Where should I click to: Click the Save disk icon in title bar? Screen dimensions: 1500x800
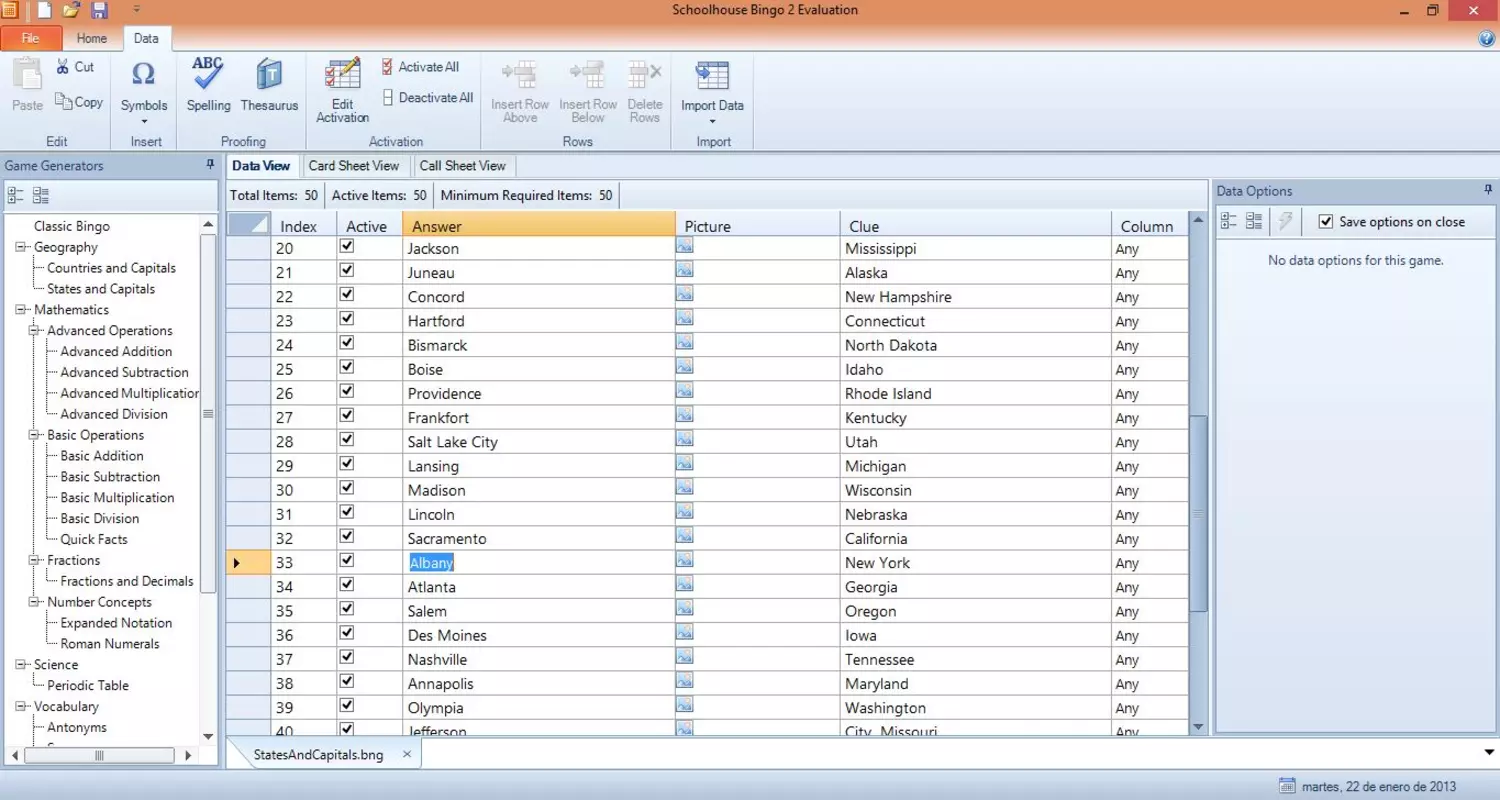click(99, 11)
